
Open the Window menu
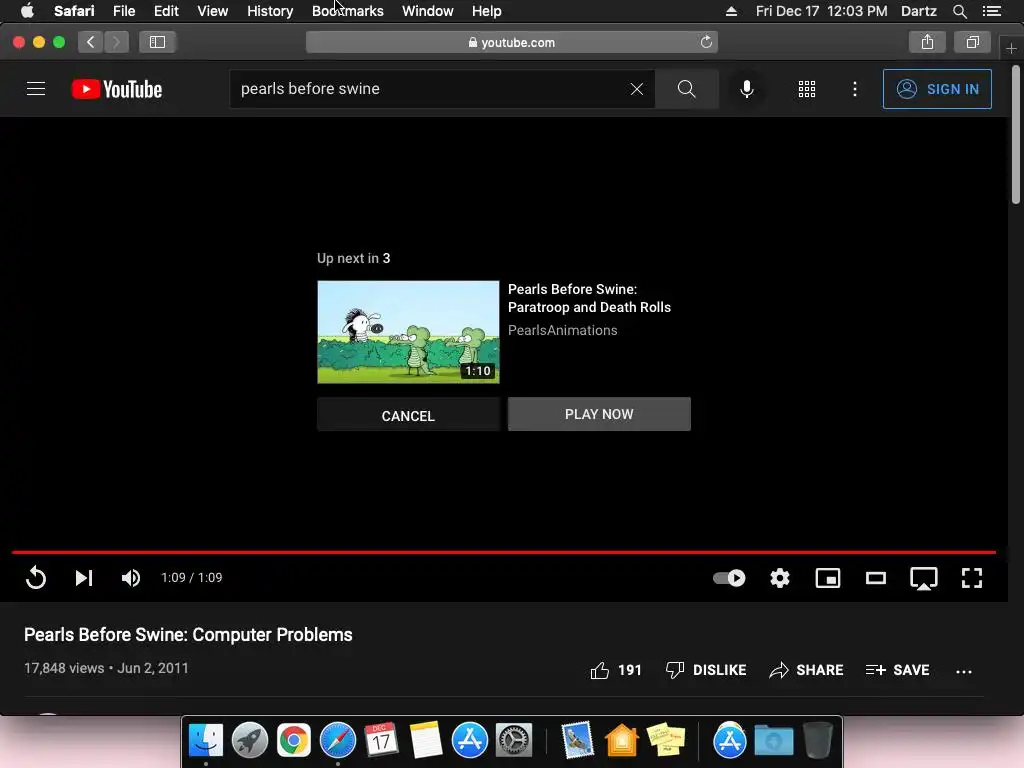pos(428,11)
